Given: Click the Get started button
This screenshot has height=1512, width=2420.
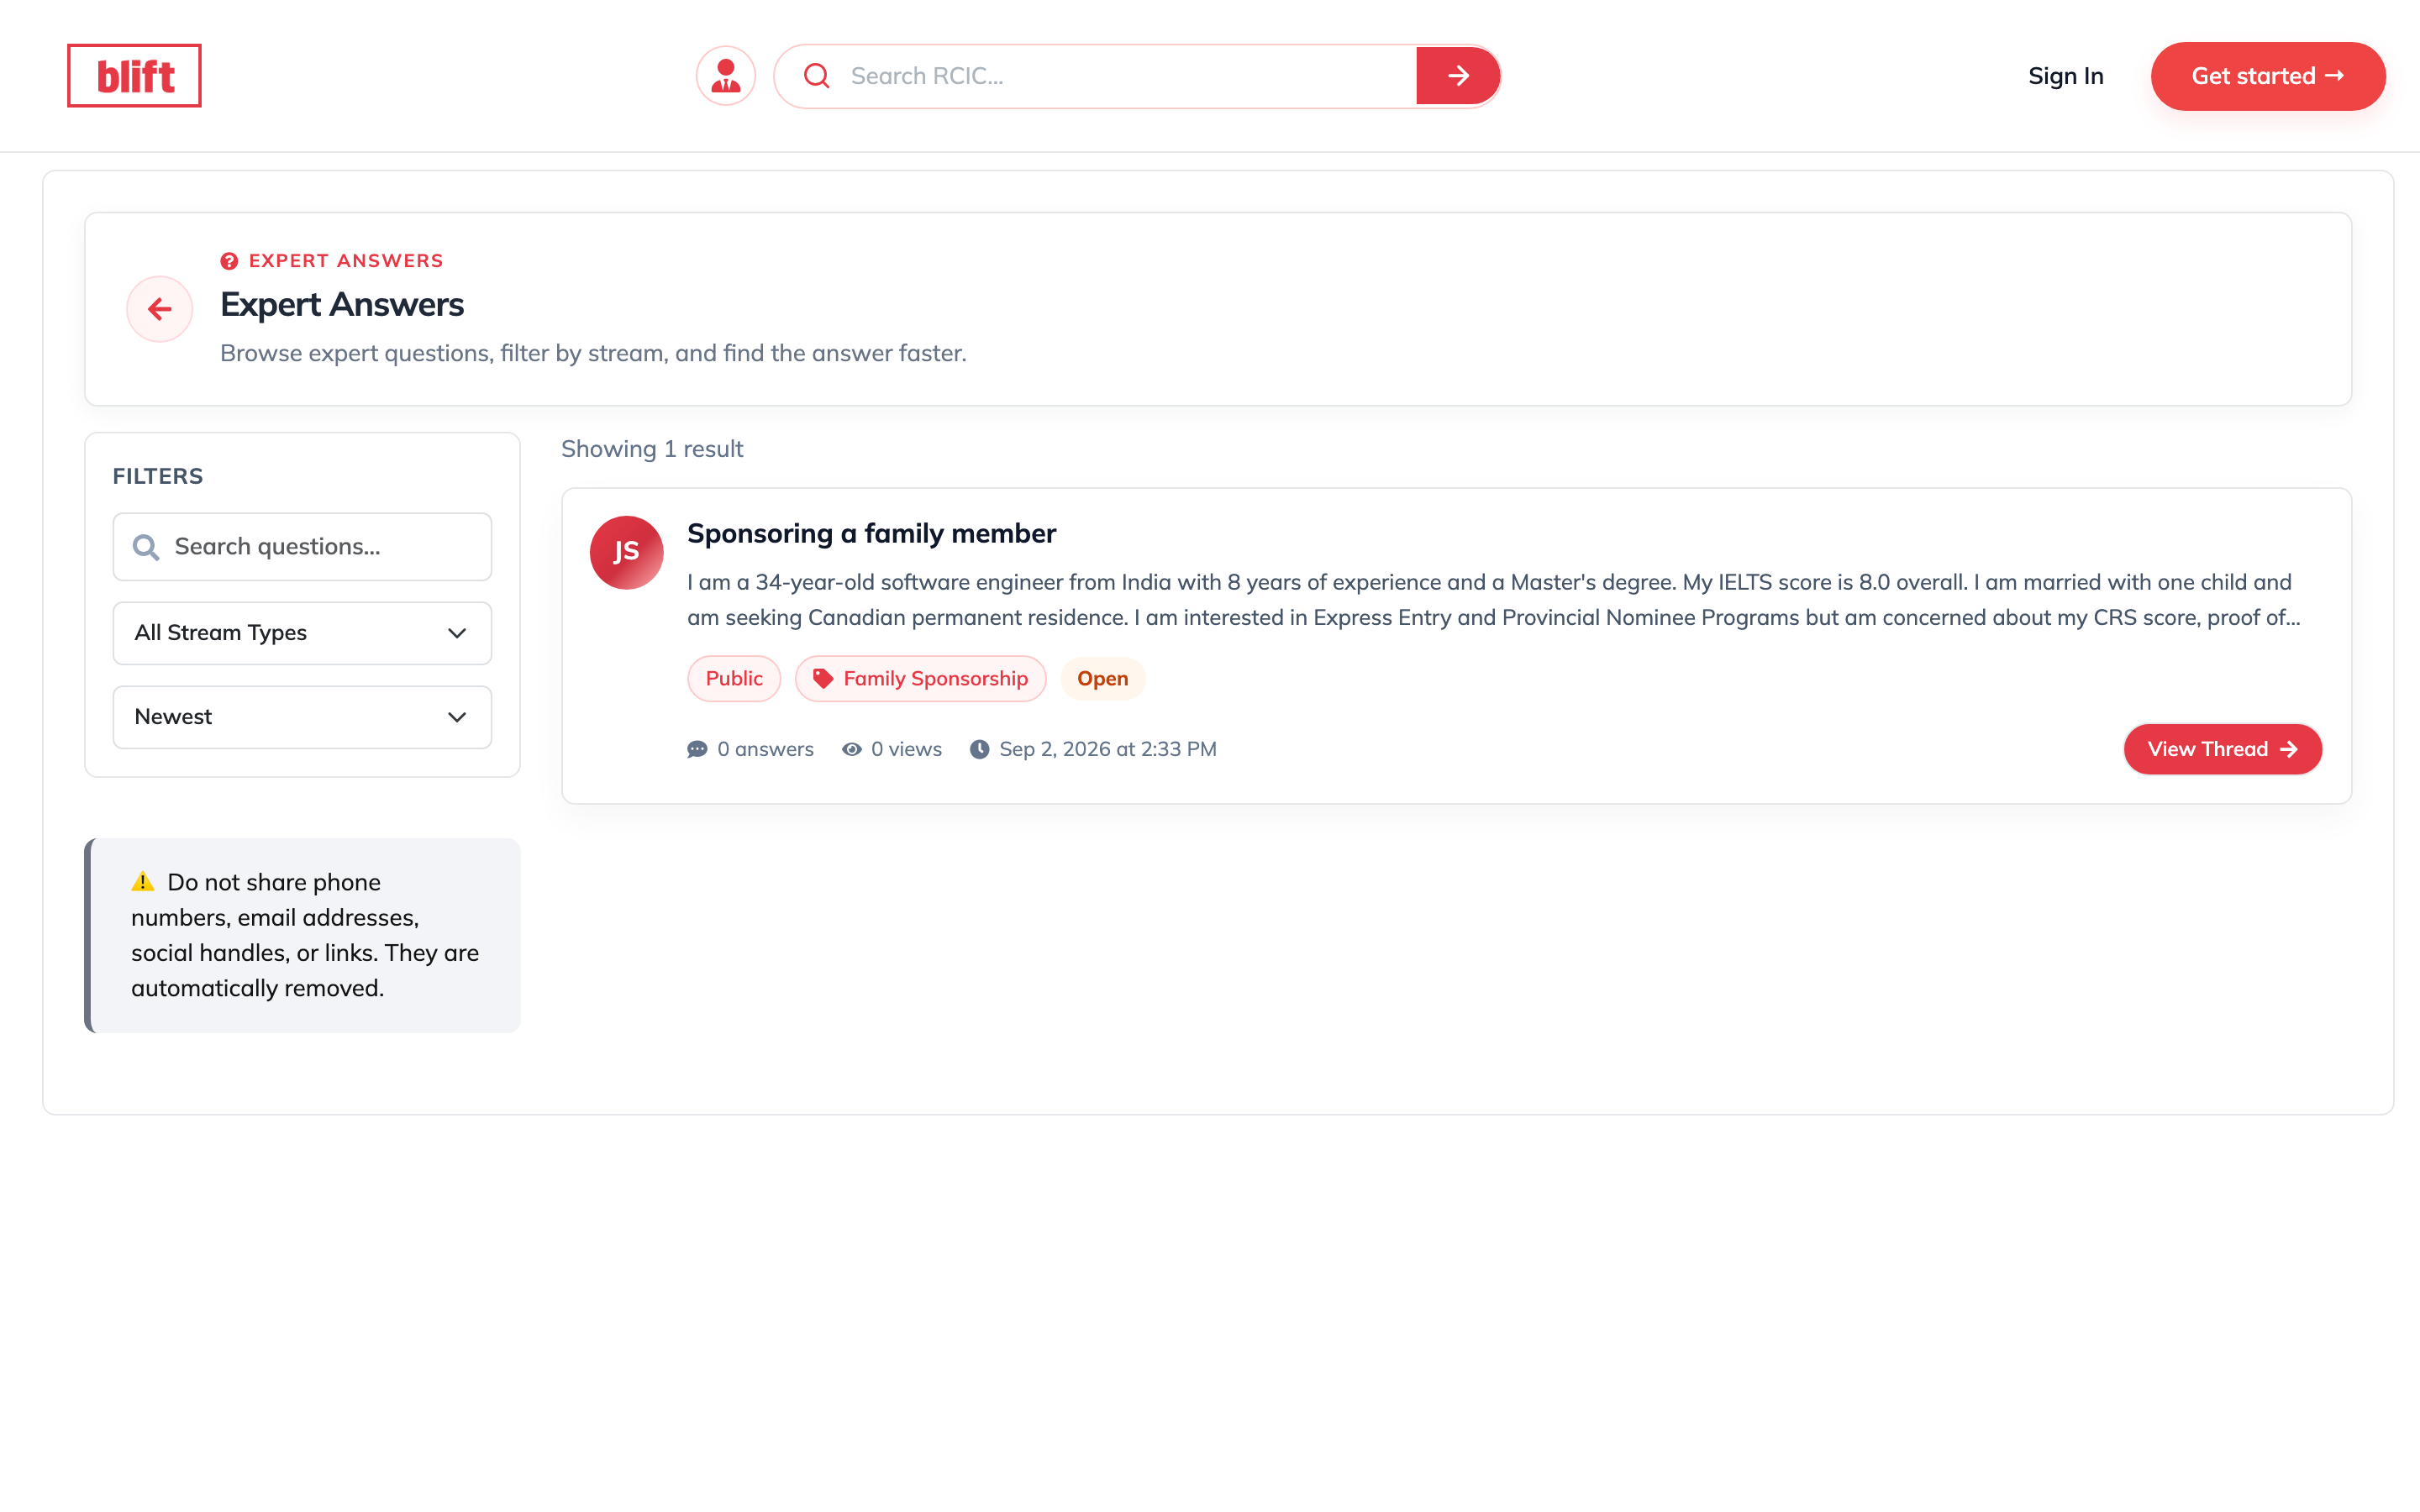Looking at the screenshot, I should pos(2268,76).
